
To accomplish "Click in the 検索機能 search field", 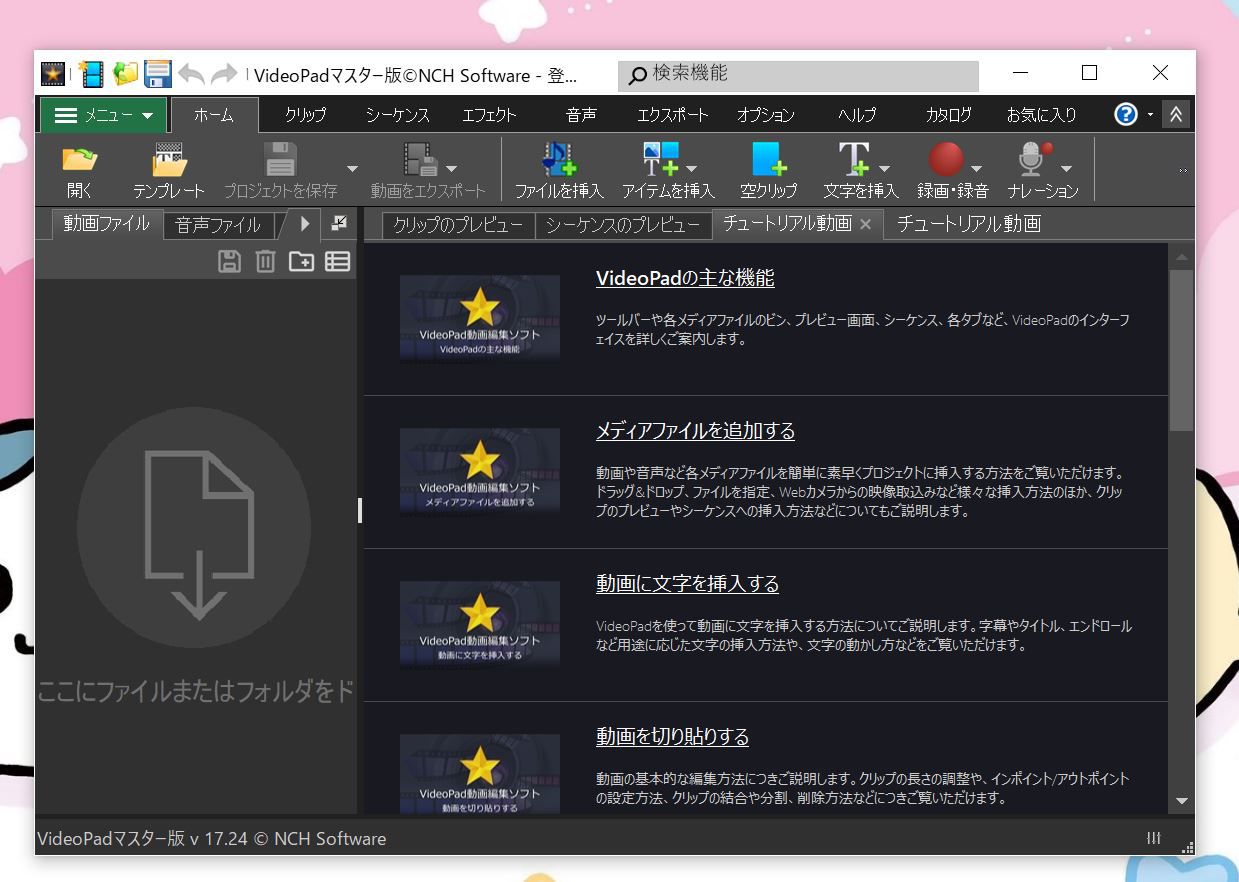I will tap(798, 75).
